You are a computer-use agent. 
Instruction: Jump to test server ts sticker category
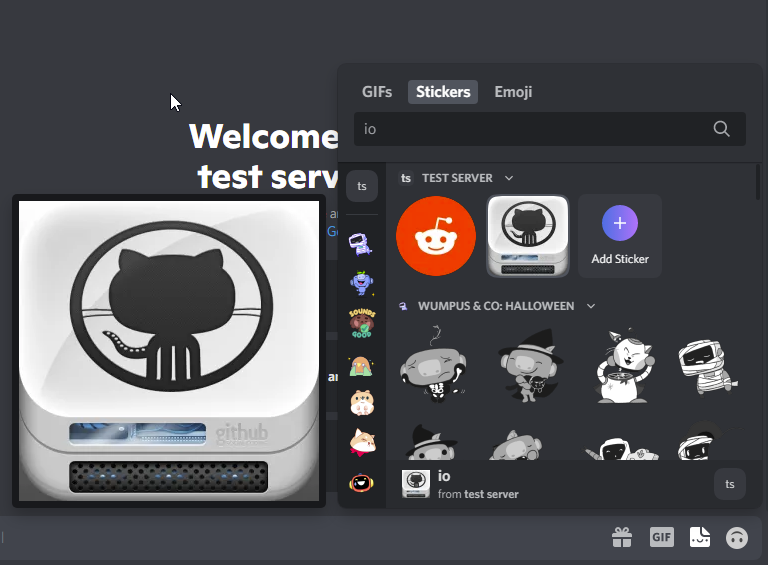362,186
